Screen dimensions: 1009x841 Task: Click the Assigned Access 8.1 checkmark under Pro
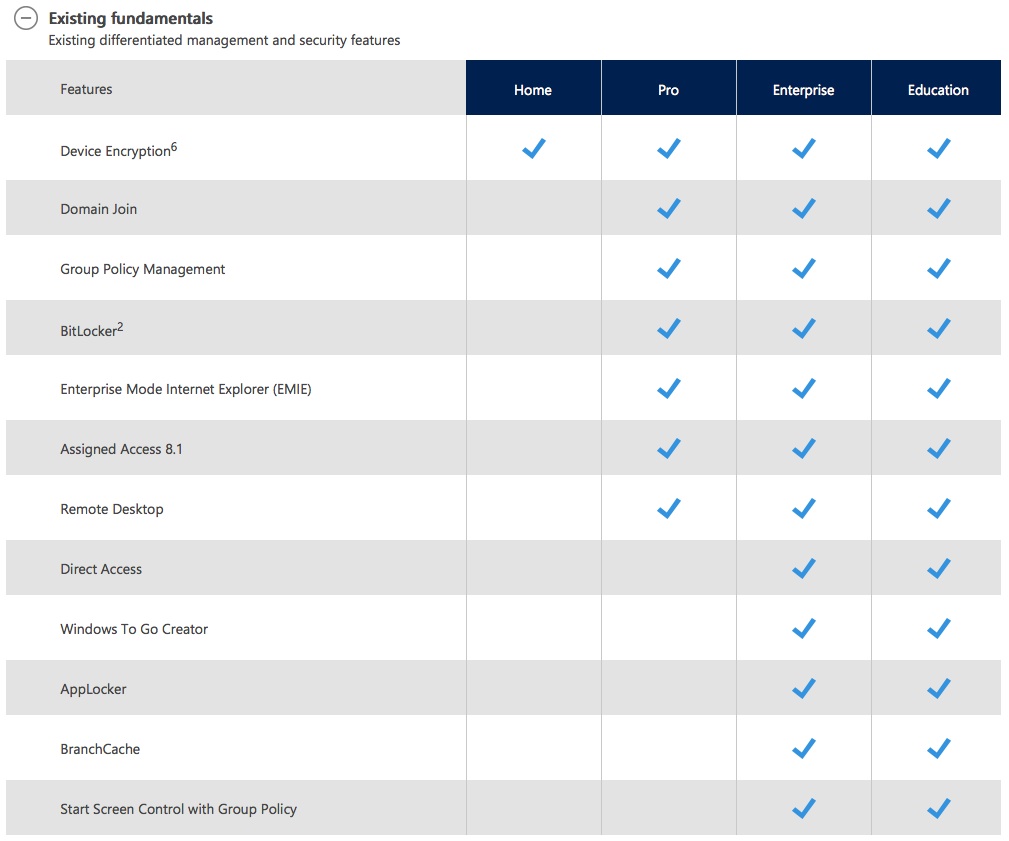[668, 448]
